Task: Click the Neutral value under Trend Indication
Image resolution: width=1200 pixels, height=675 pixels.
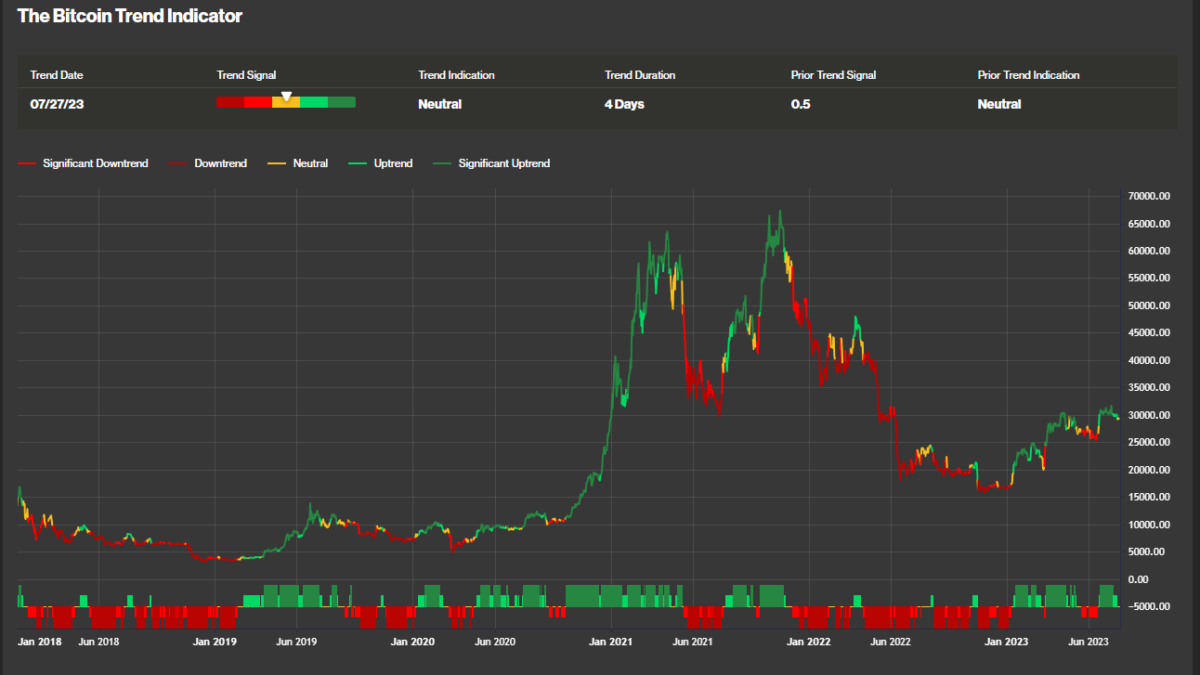Action: click(x=440, y=104)
